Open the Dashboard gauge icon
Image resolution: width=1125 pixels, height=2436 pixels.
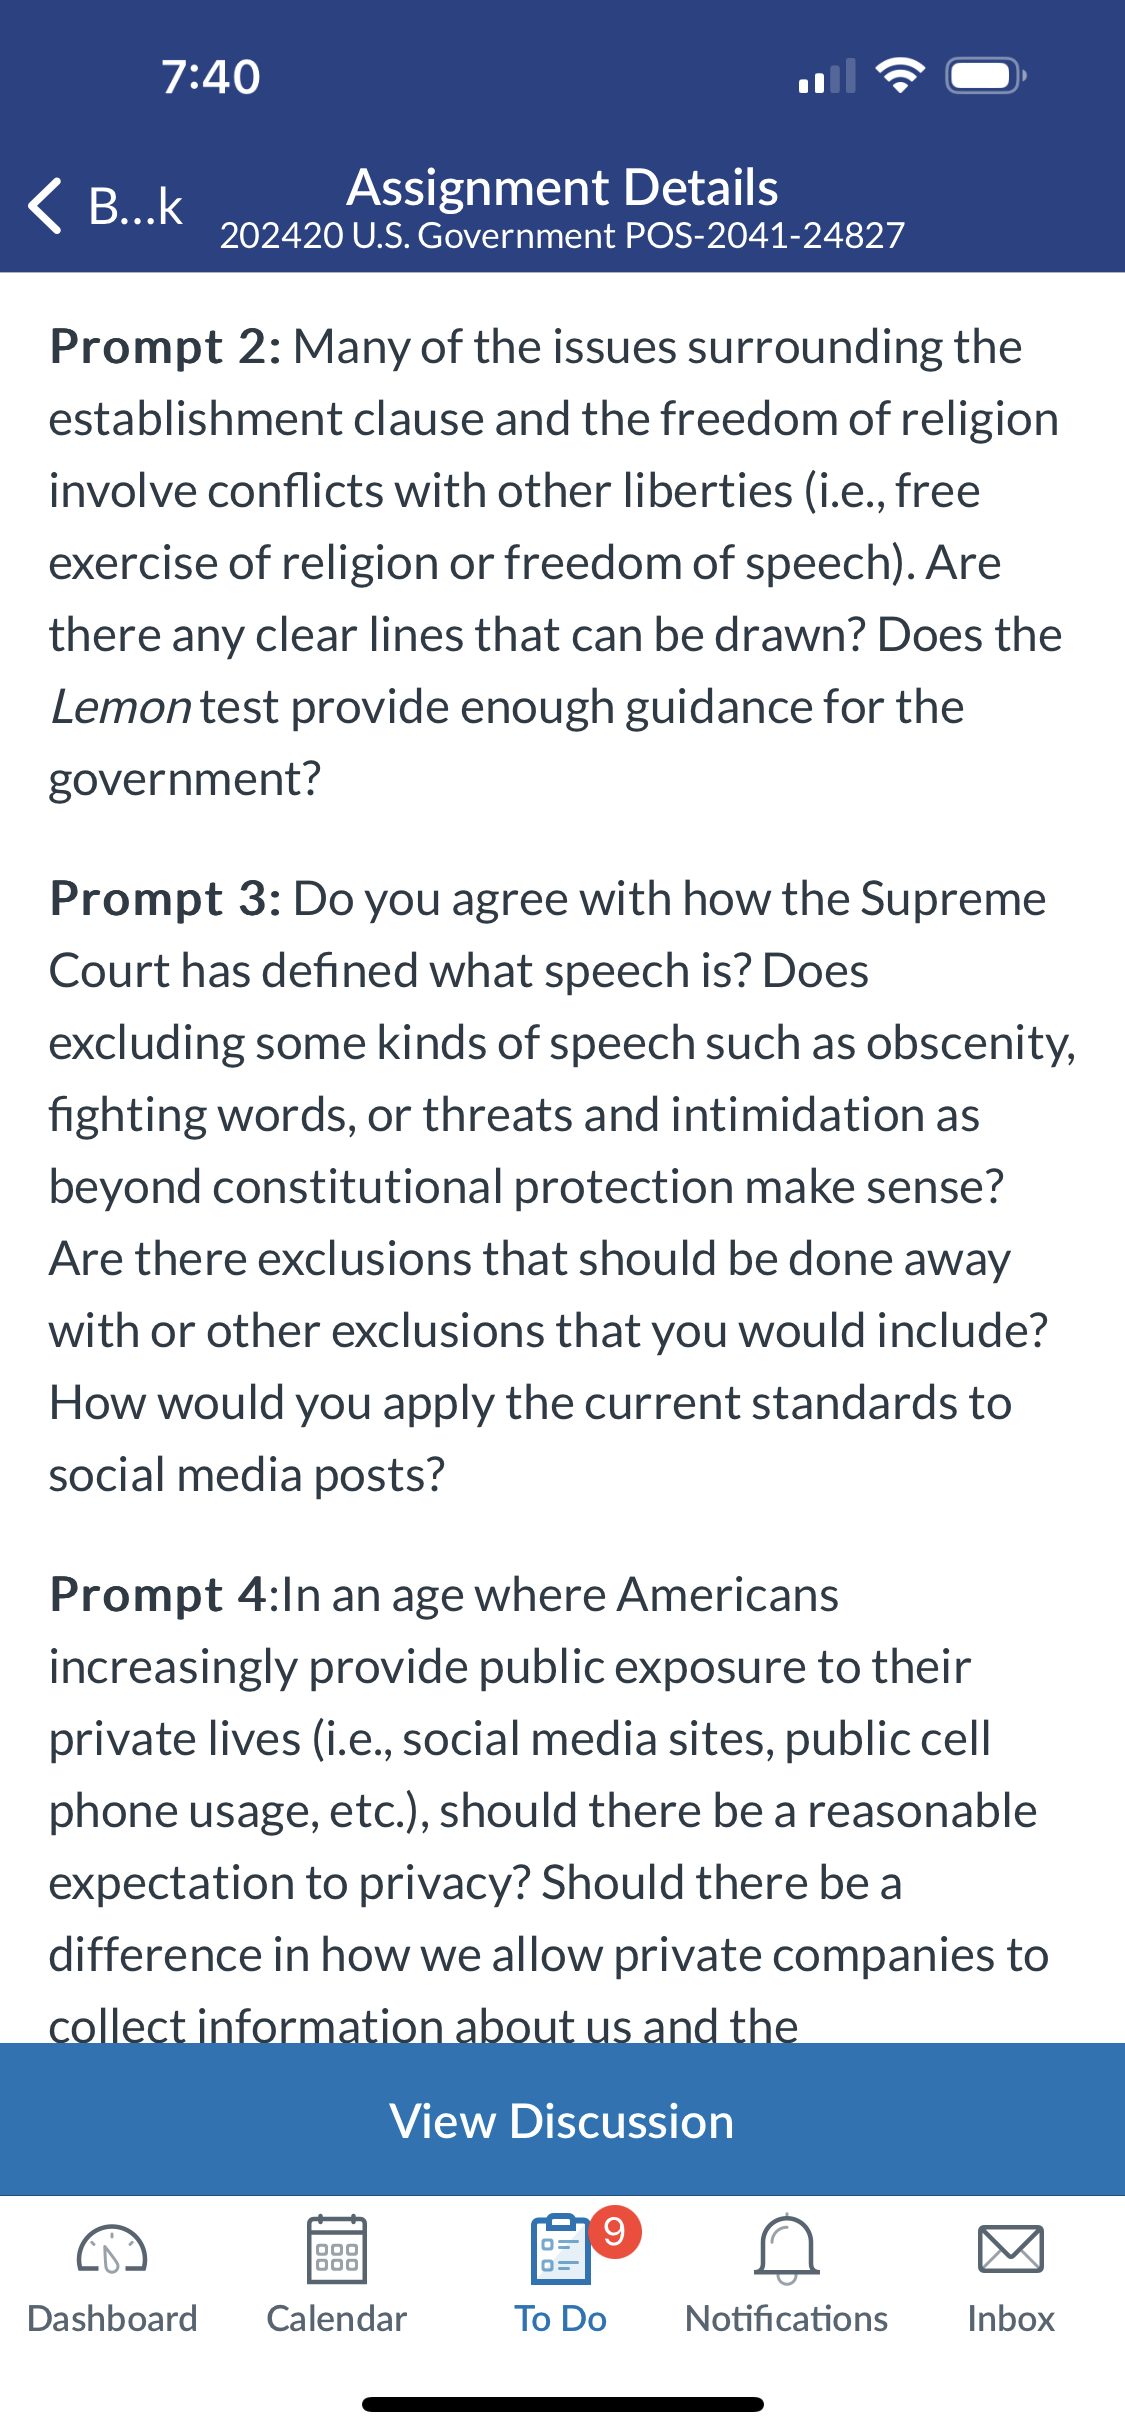click(112, 2250)
